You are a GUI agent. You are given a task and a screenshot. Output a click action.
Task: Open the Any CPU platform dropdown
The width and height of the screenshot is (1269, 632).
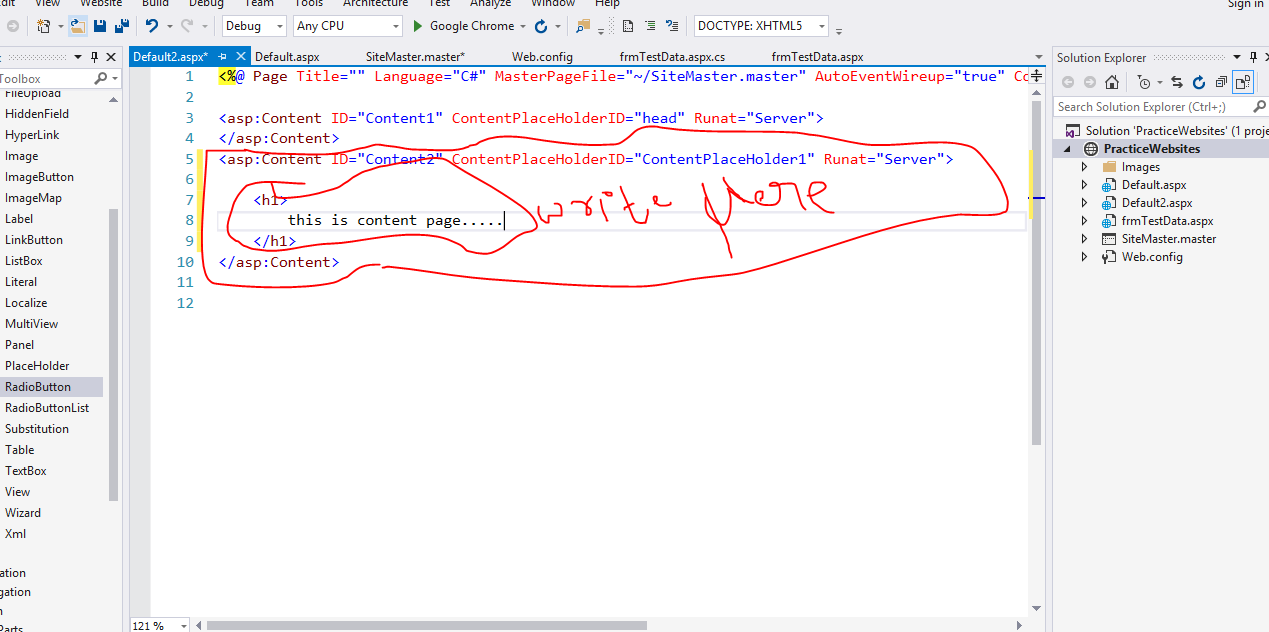point(394,25)
